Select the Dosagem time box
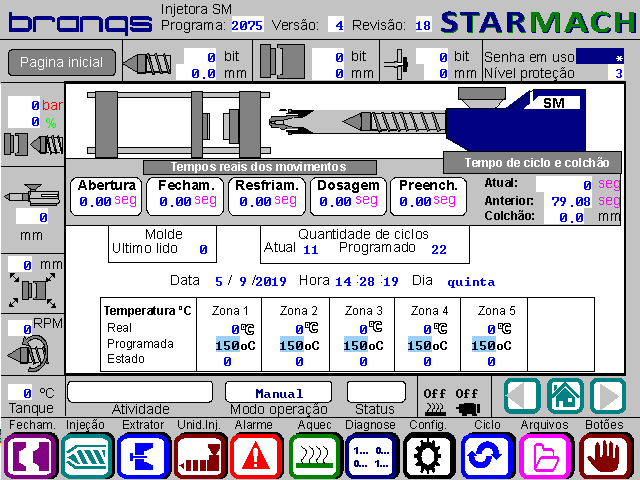This screenshot has width=640, height=480. pos(348,196)
